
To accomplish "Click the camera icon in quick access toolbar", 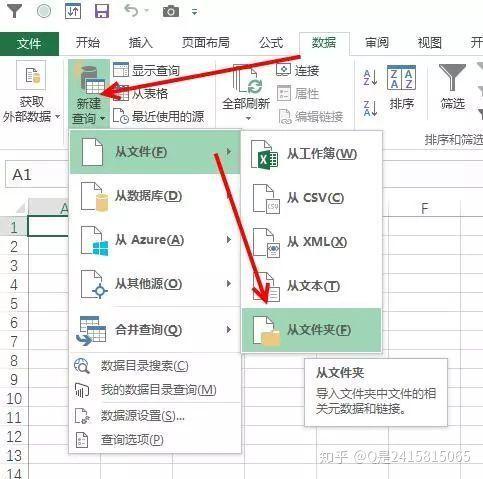I will coord(171,12).
